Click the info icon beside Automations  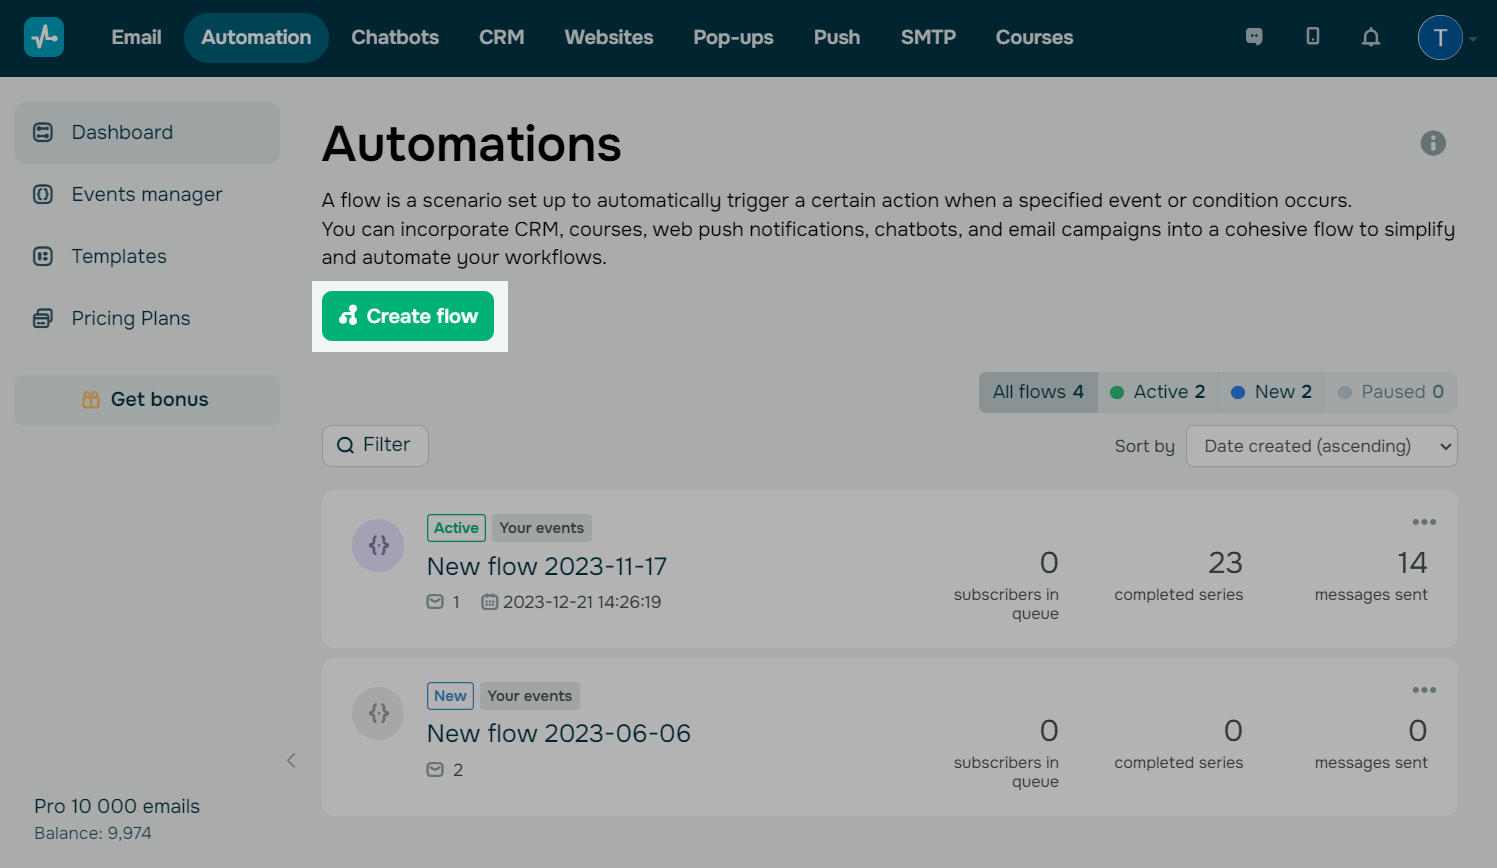point(1433,143)
